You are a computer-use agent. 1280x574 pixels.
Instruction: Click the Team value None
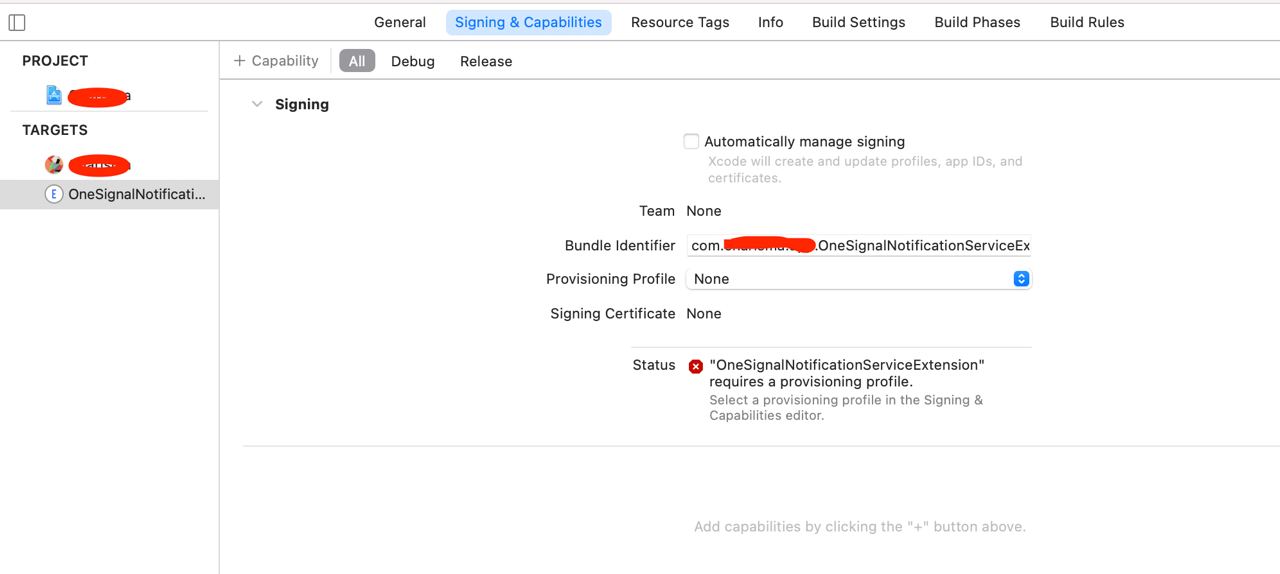tap(704, 211)
